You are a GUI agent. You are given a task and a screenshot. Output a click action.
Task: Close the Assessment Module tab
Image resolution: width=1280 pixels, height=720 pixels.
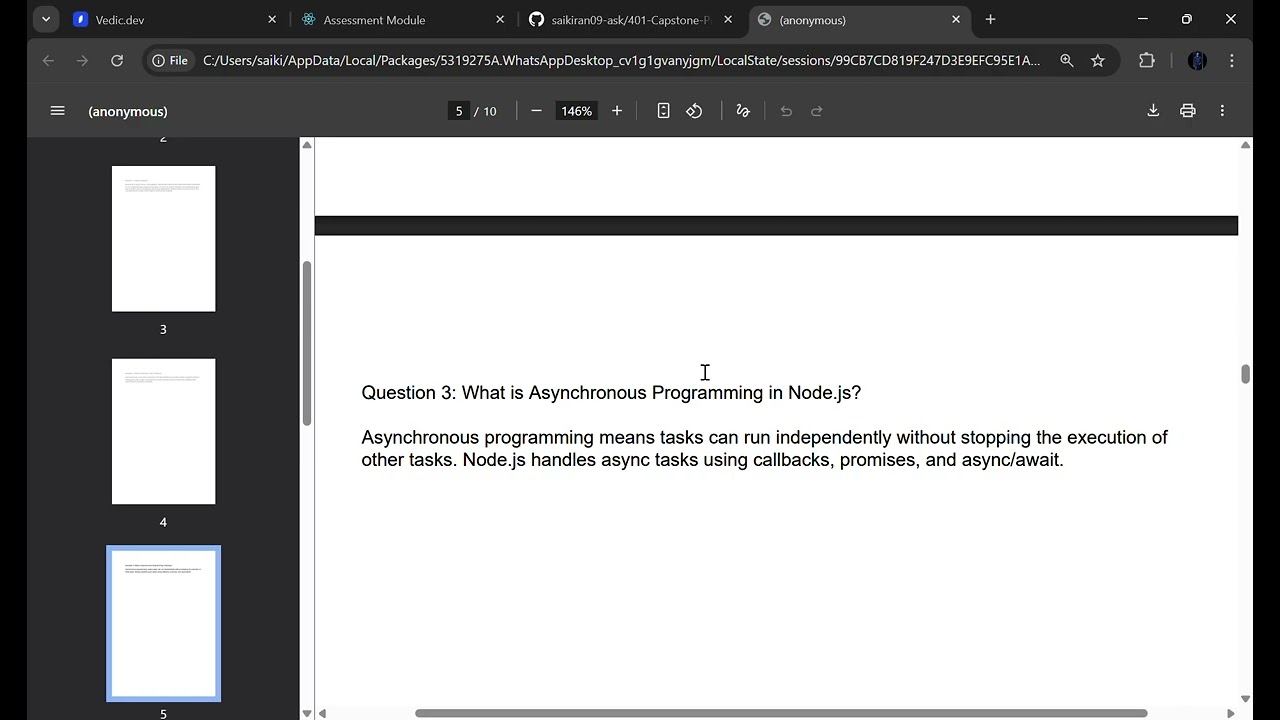tap(500, 19)
